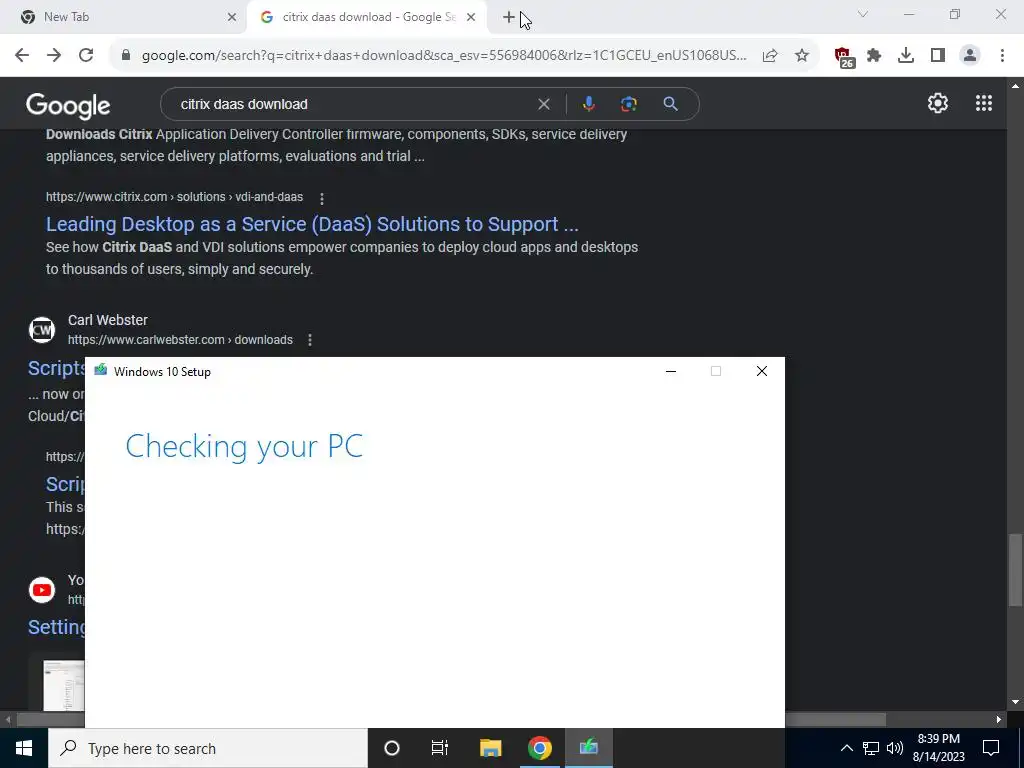Open Leading Desktop as a Service result
The width and height of the screenshot is (1024, 768).
point(312,224)
